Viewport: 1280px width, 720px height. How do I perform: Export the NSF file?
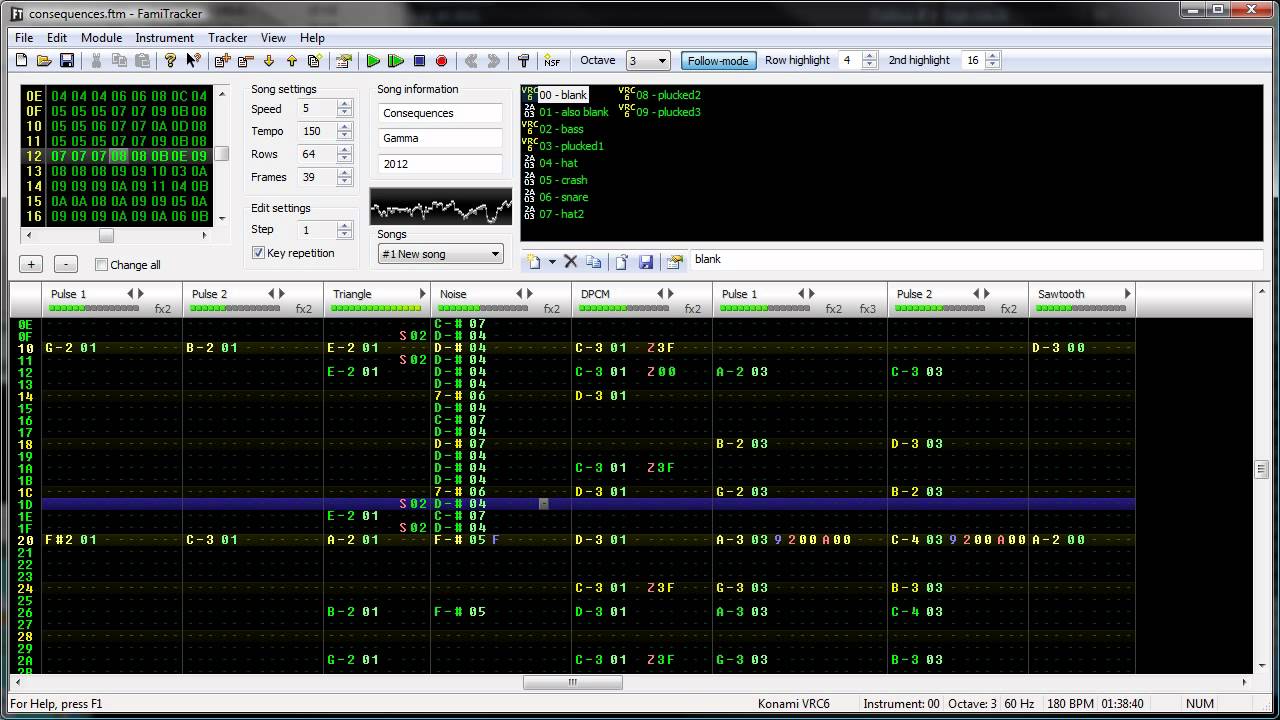click(551, 61)
